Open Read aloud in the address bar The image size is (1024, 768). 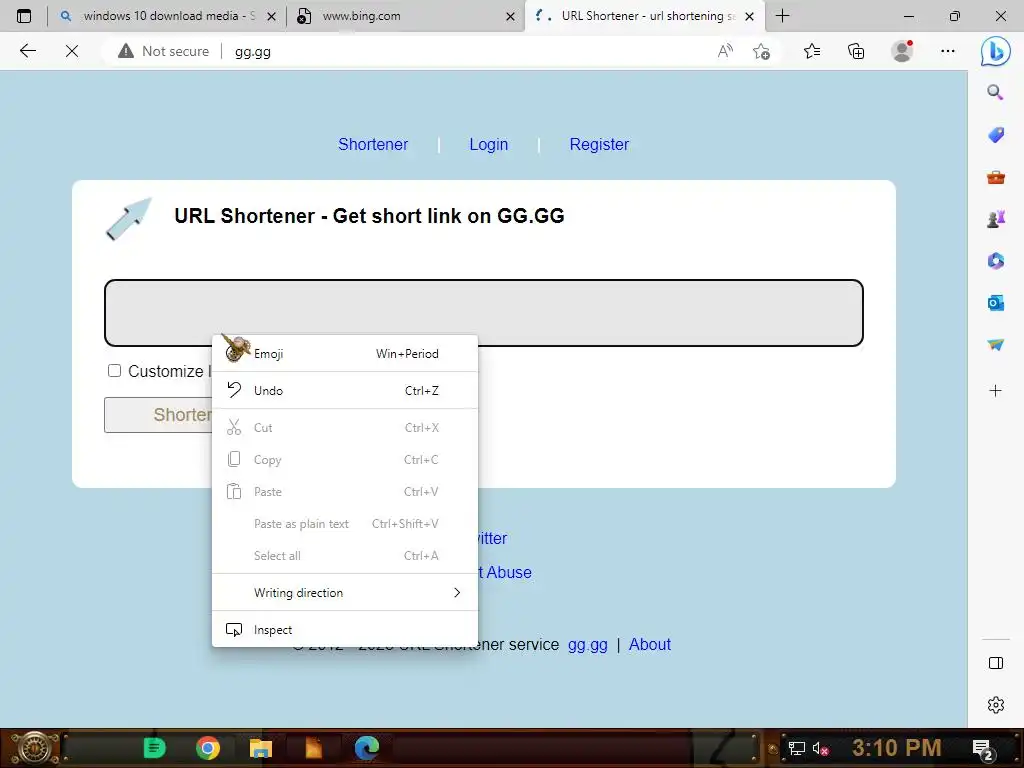pyautogui.click(x=725, y=51)
